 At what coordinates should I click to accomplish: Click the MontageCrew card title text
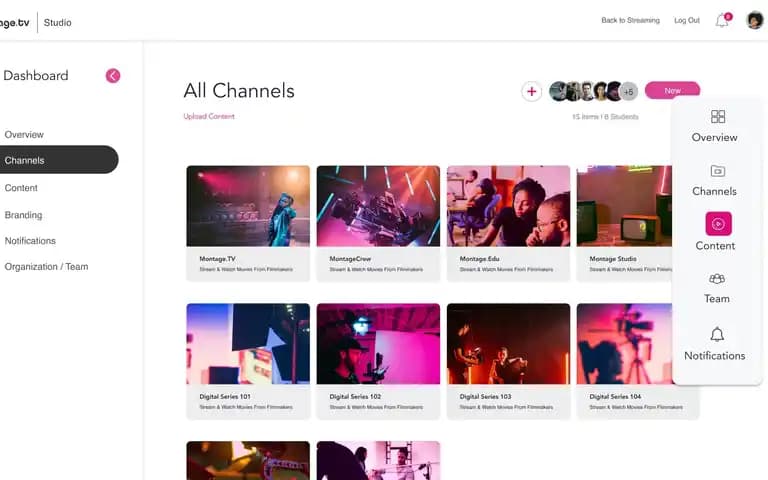350,259
